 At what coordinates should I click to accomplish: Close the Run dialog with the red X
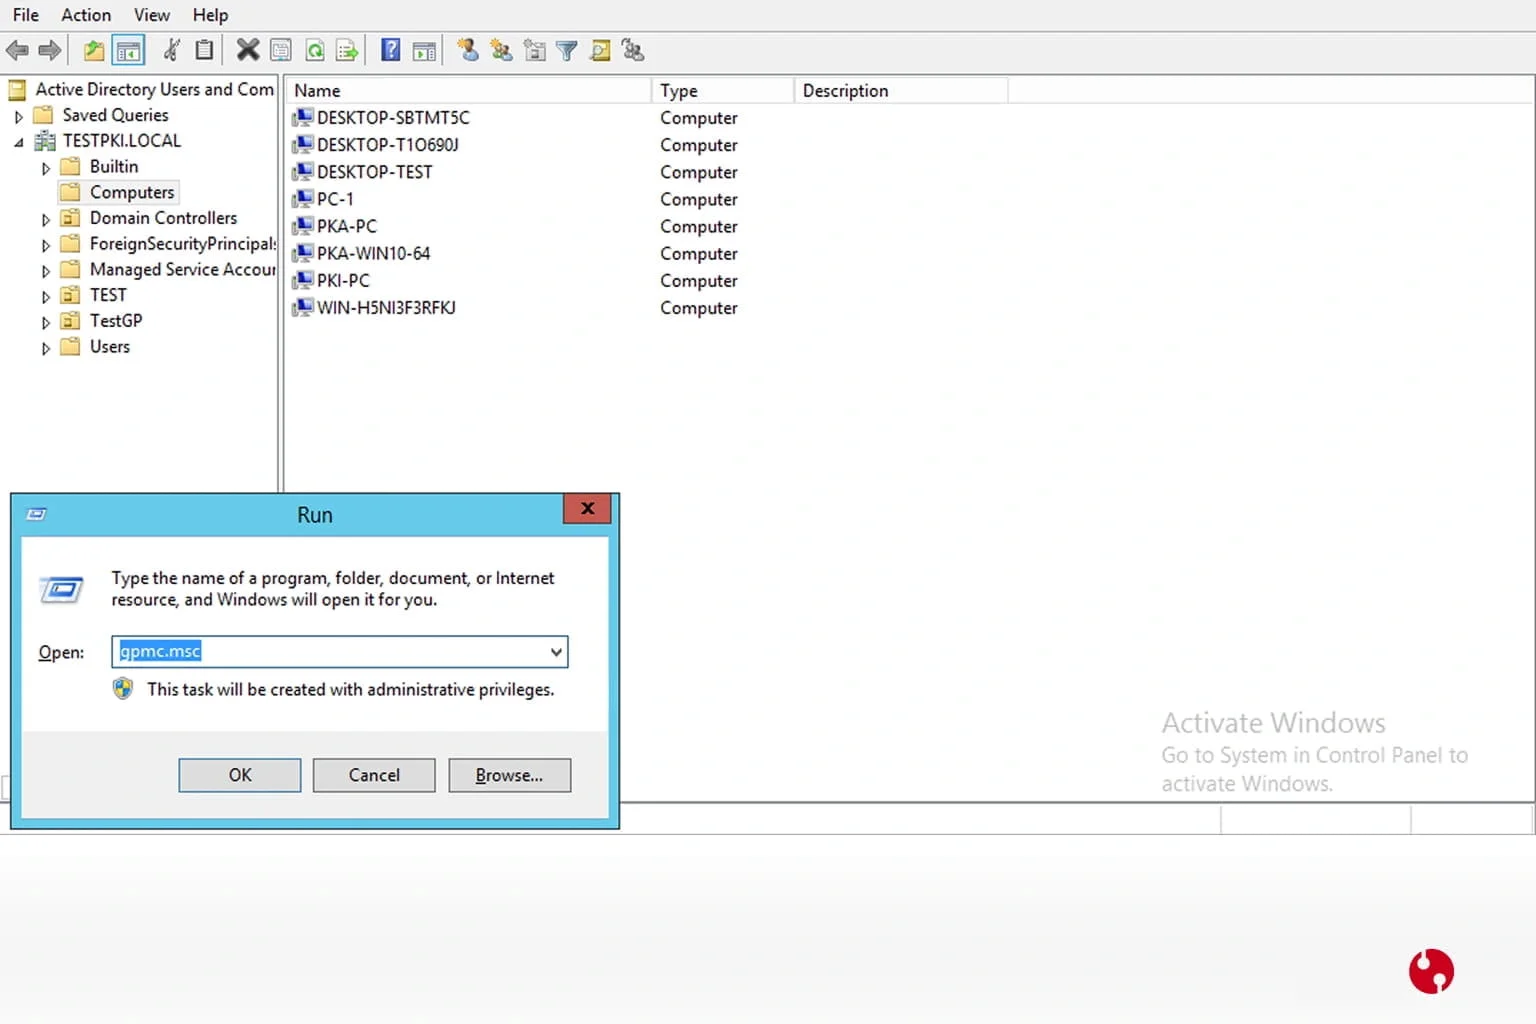point(588,509)
